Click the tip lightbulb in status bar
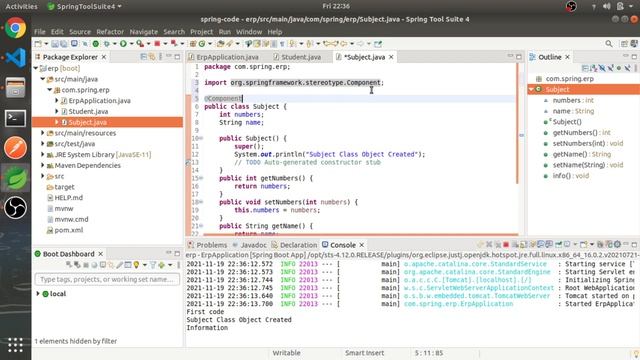 point(636,353)
